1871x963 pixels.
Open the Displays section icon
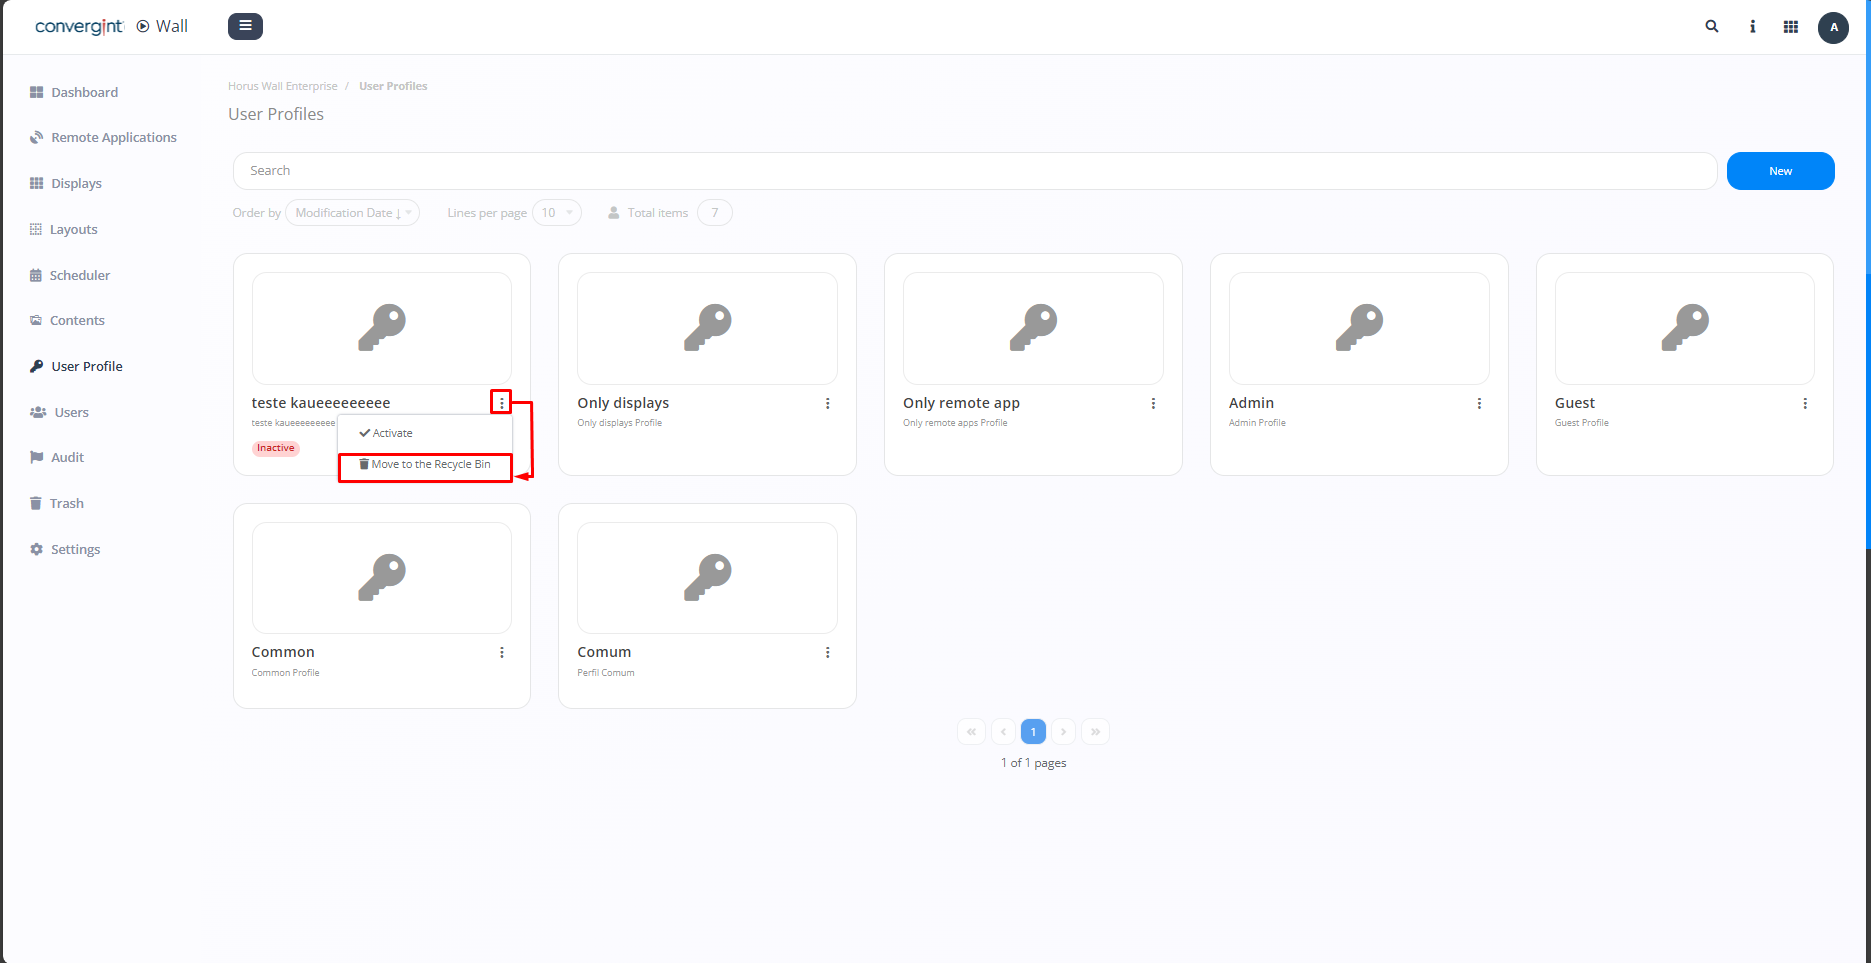pyautogui.click(x=36, y=183)
